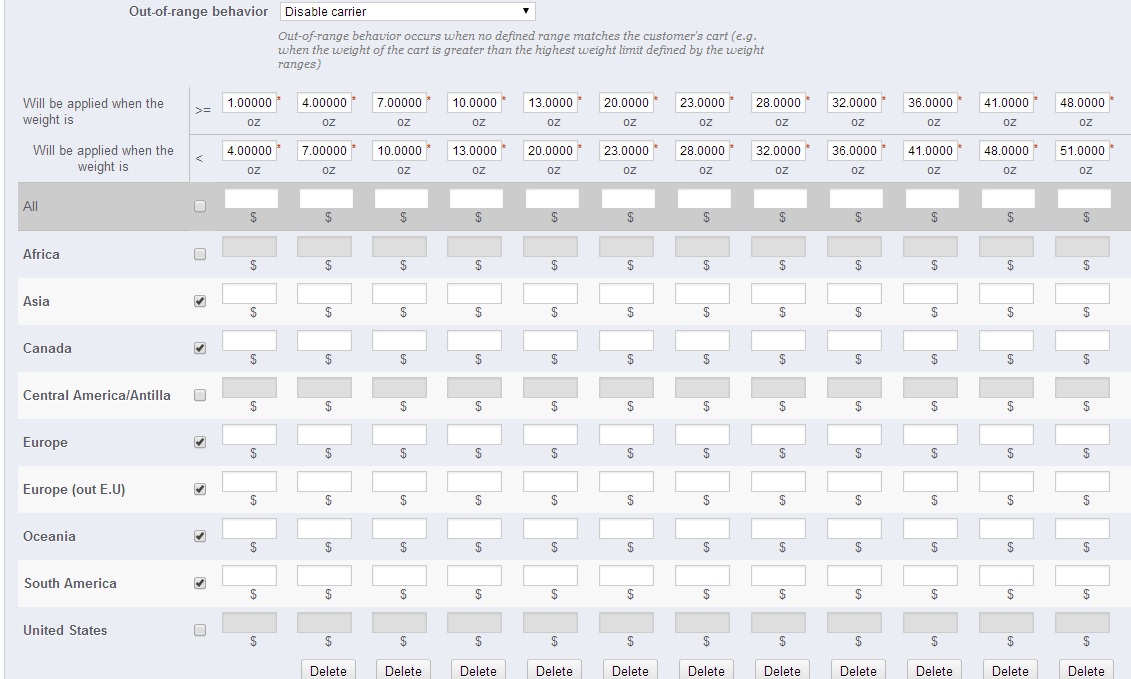Edit the lower weight bound 28.0000 field
The image size is (1131, 679).
pos(778,102)
